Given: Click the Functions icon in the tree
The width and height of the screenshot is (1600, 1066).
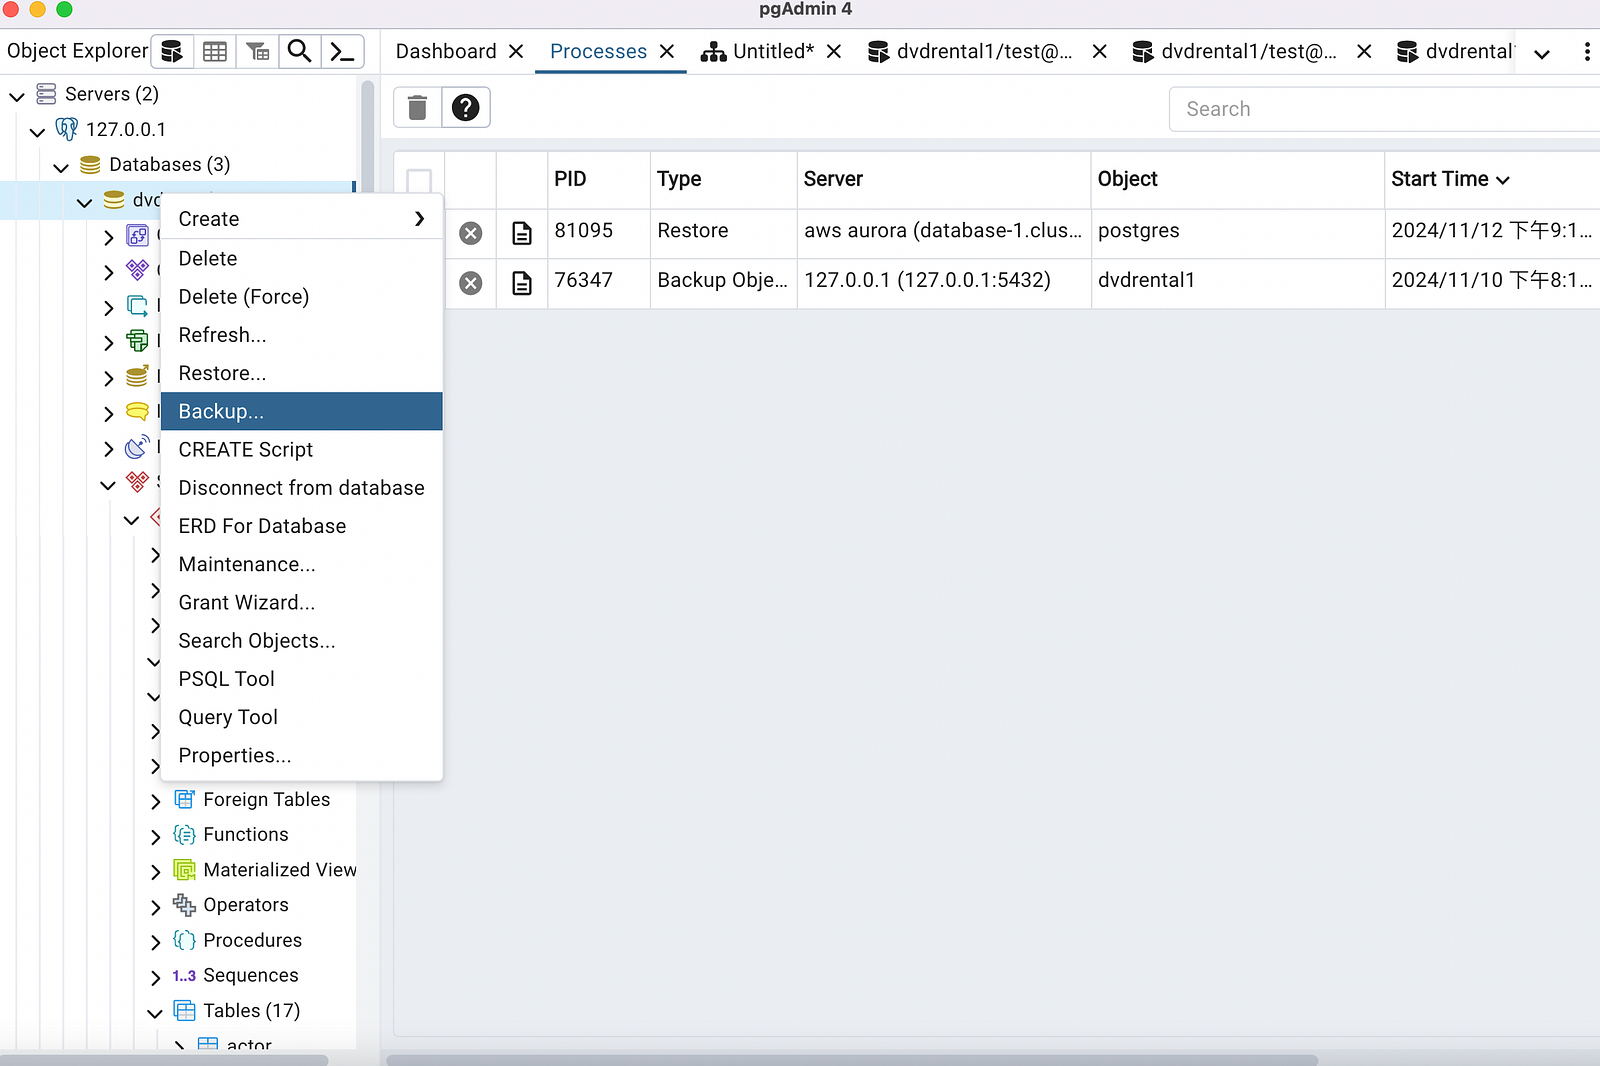Looking at the screenshot, I should [x=184, y=834].
